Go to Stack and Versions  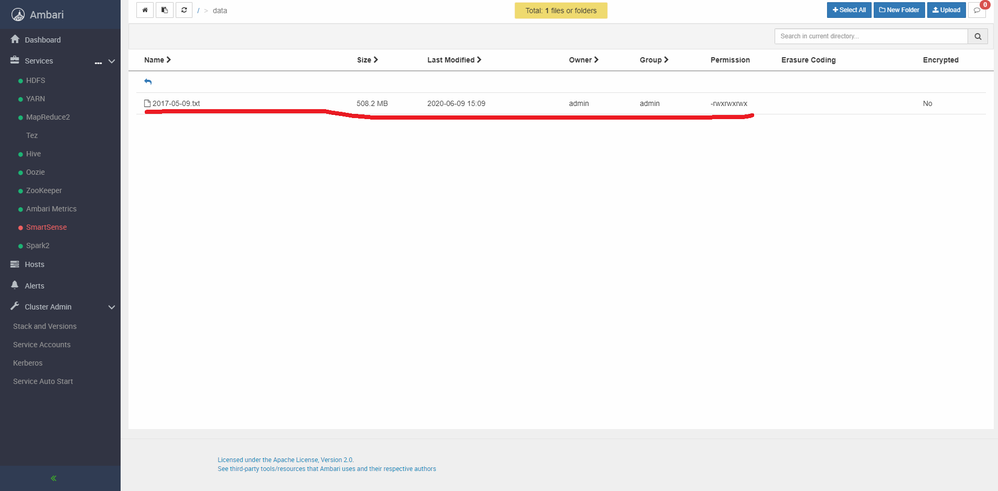coord(45,326)
